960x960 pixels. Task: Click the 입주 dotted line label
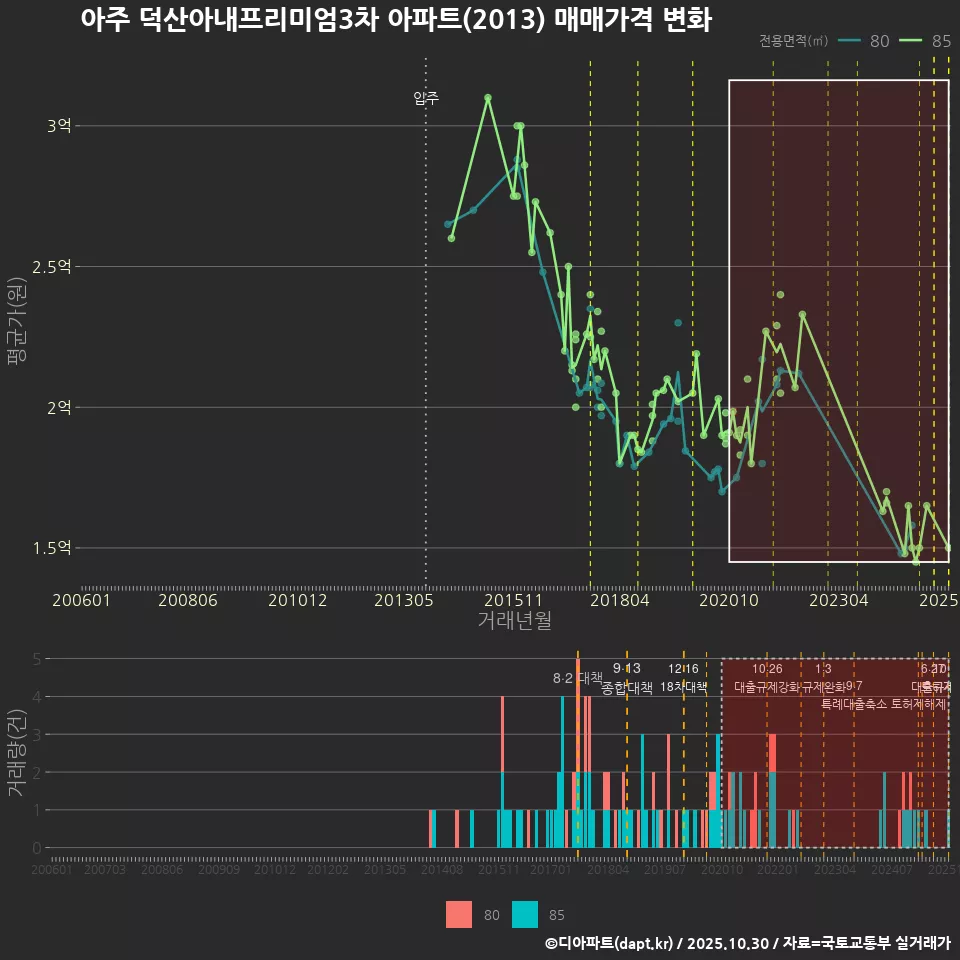point(426,98)
